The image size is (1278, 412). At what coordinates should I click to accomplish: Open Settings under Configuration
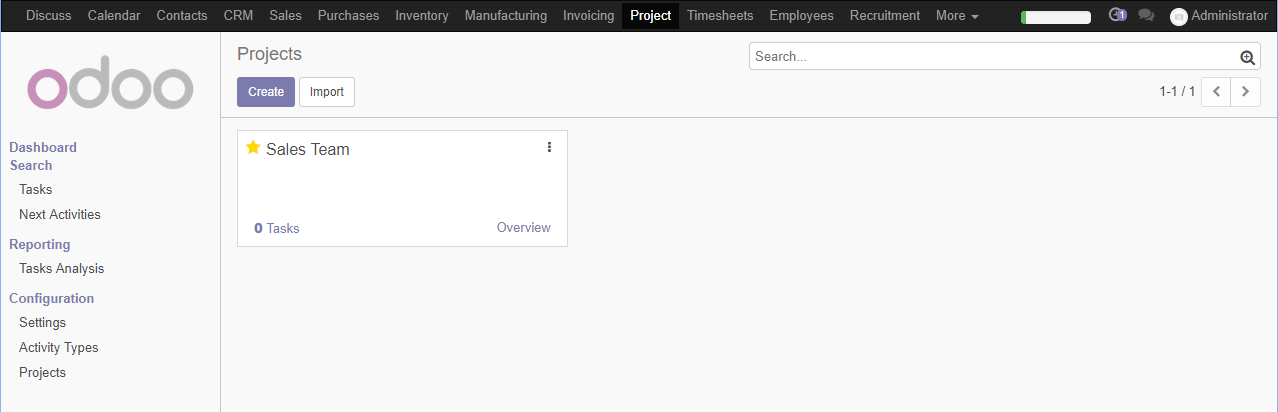coord(43,322)
